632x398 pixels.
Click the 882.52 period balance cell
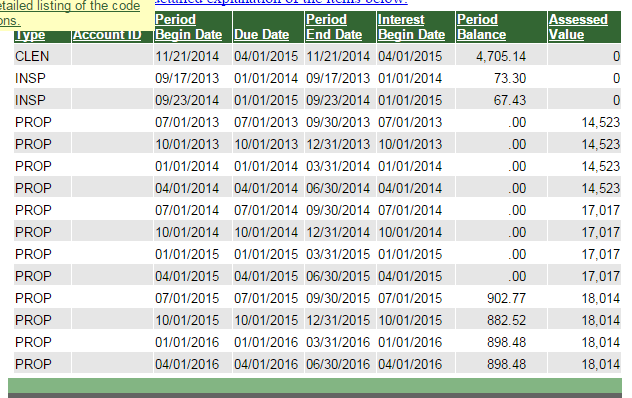coord(501,320)
